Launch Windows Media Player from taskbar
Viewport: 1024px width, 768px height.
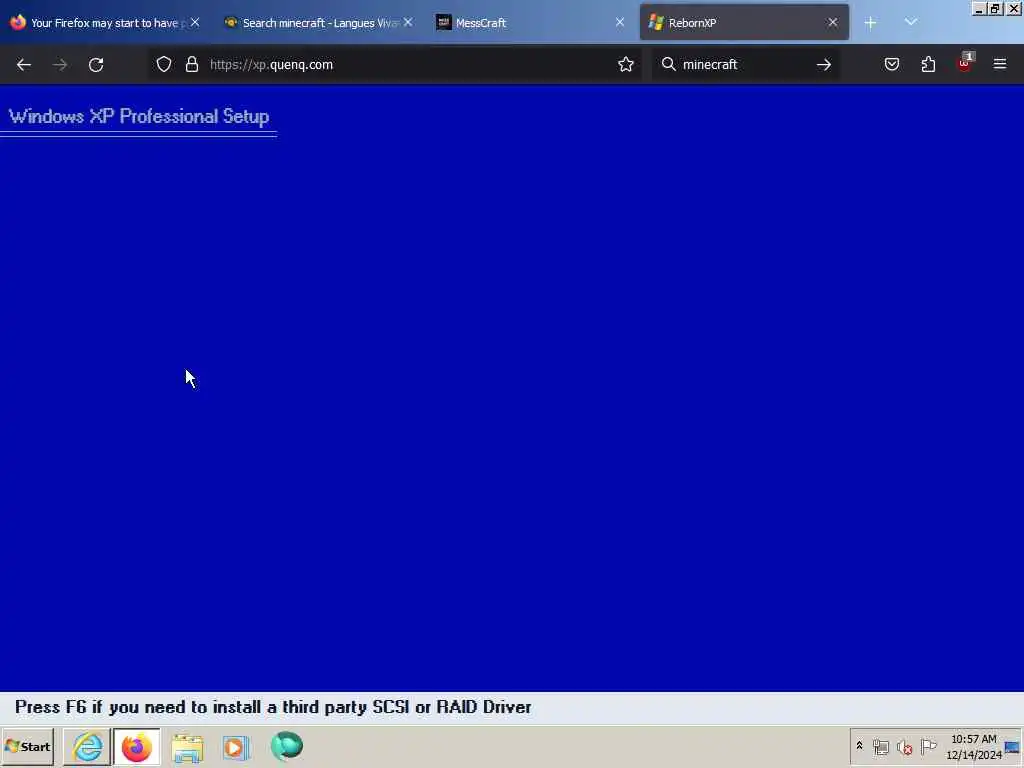236,746
